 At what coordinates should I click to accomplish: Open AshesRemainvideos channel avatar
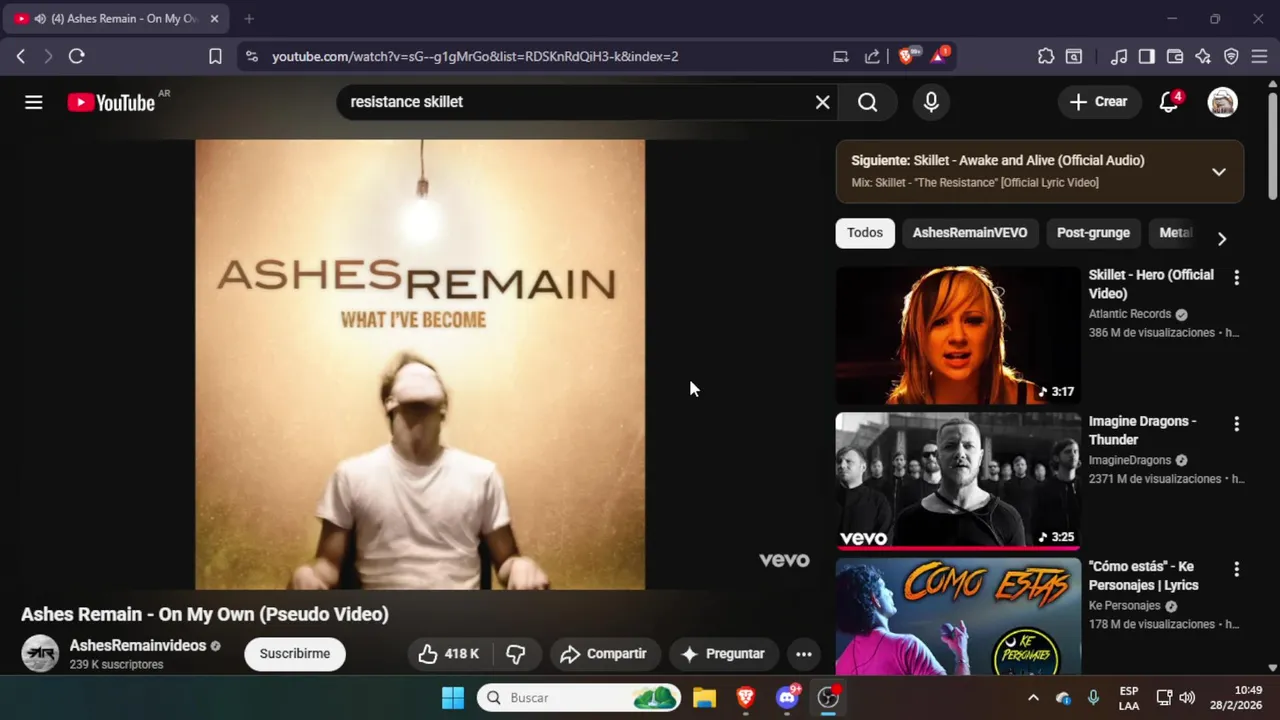coord(40,654)
